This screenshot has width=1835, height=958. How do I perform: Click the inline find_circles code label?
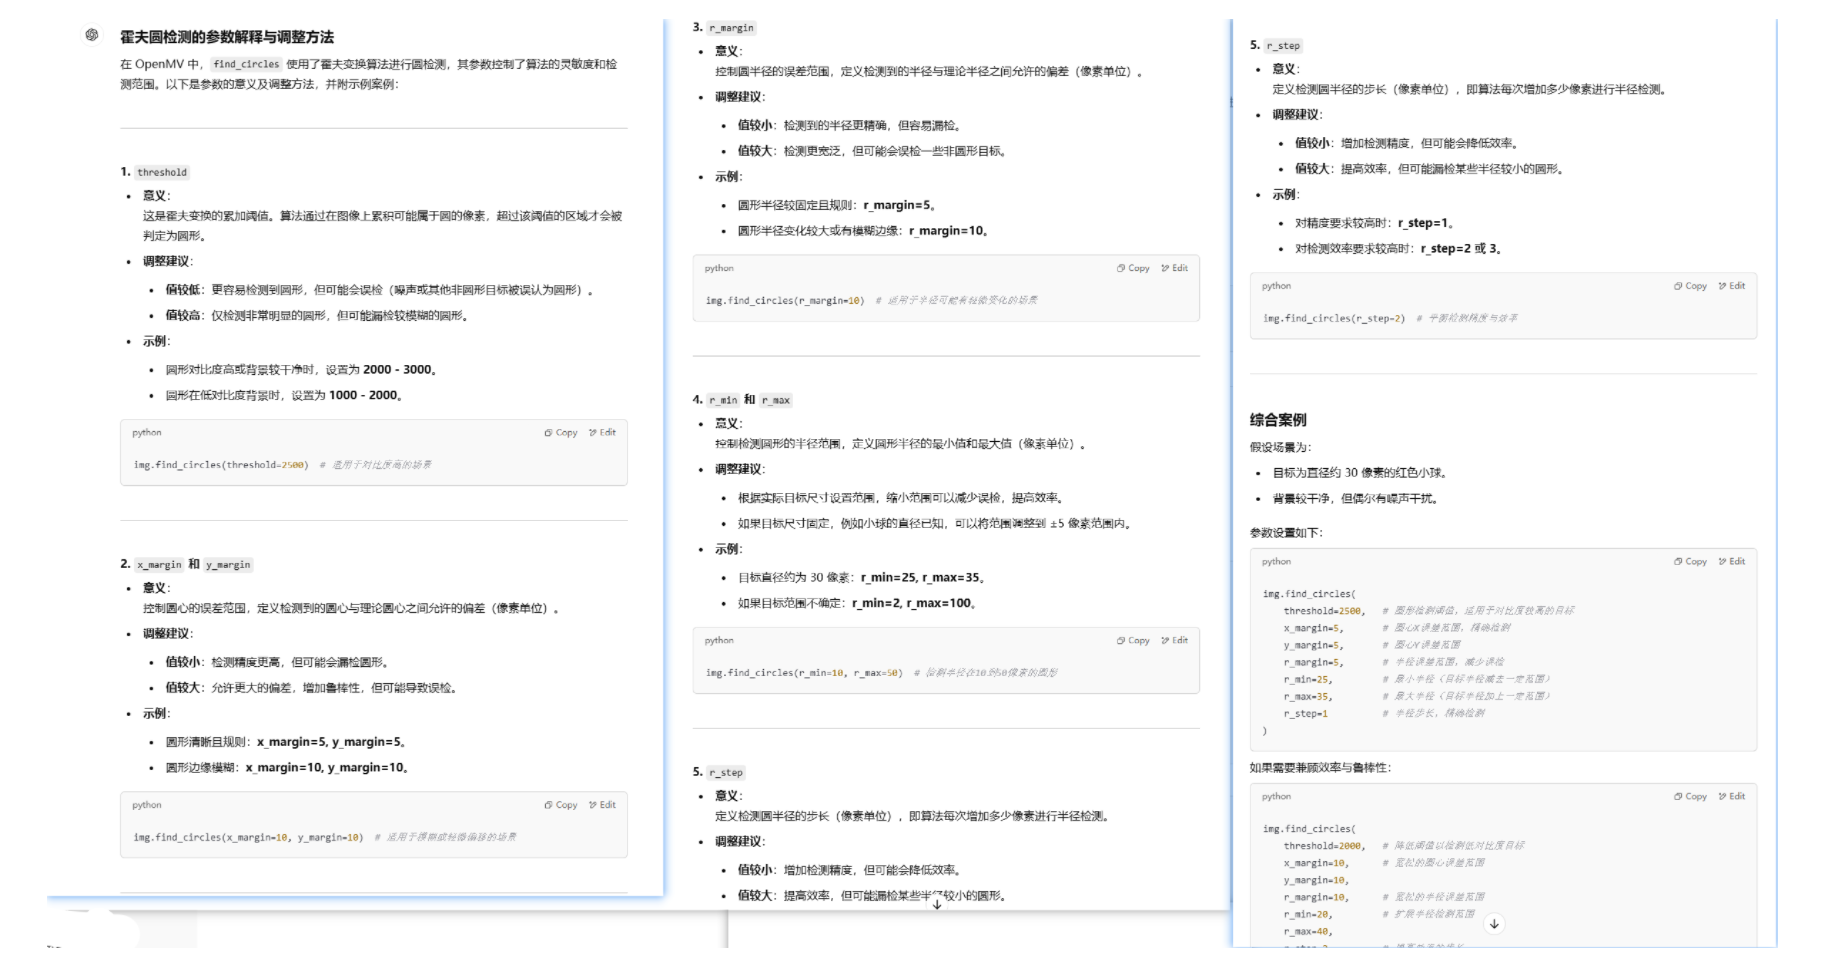pyautogui.click(x=246, y=64)
